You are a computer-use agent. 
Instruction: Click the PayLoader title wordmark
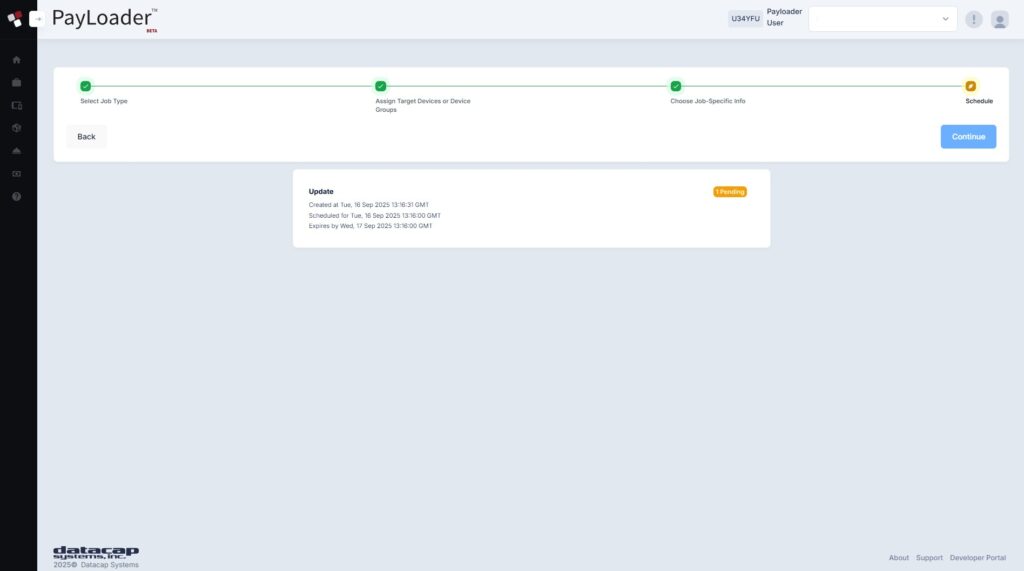(104, 18)
